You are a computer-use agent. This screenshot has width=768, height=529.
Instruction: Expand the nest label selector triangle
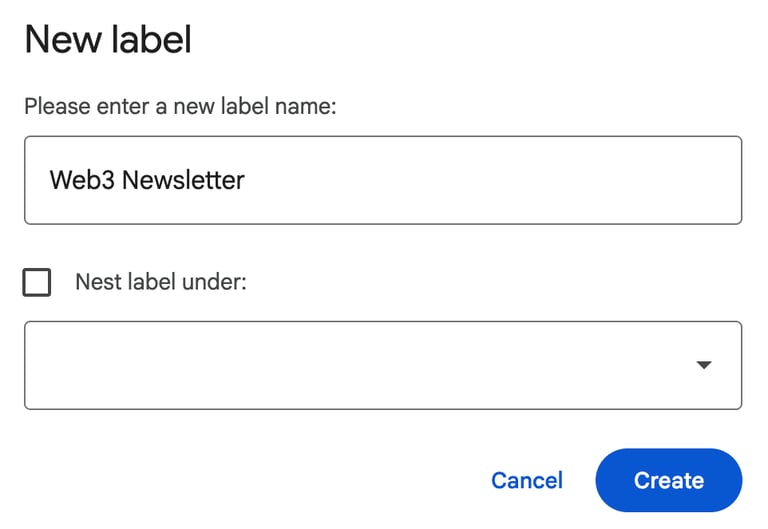[704, 365]
